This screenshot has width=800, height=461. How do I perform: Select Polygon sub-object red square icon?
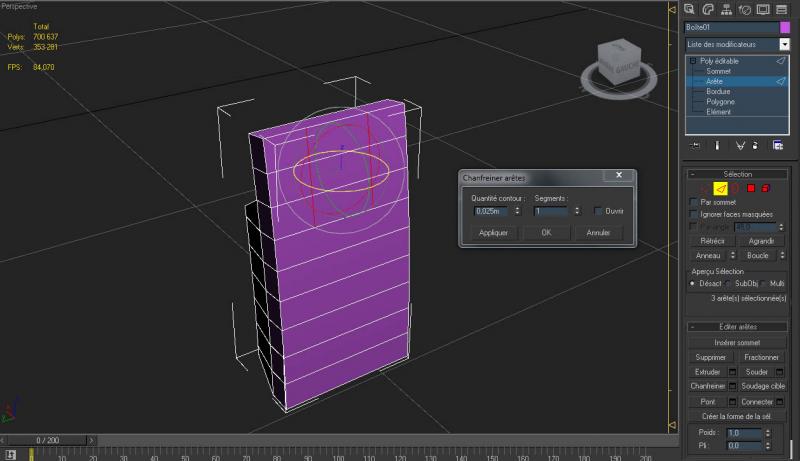[750, 188]
